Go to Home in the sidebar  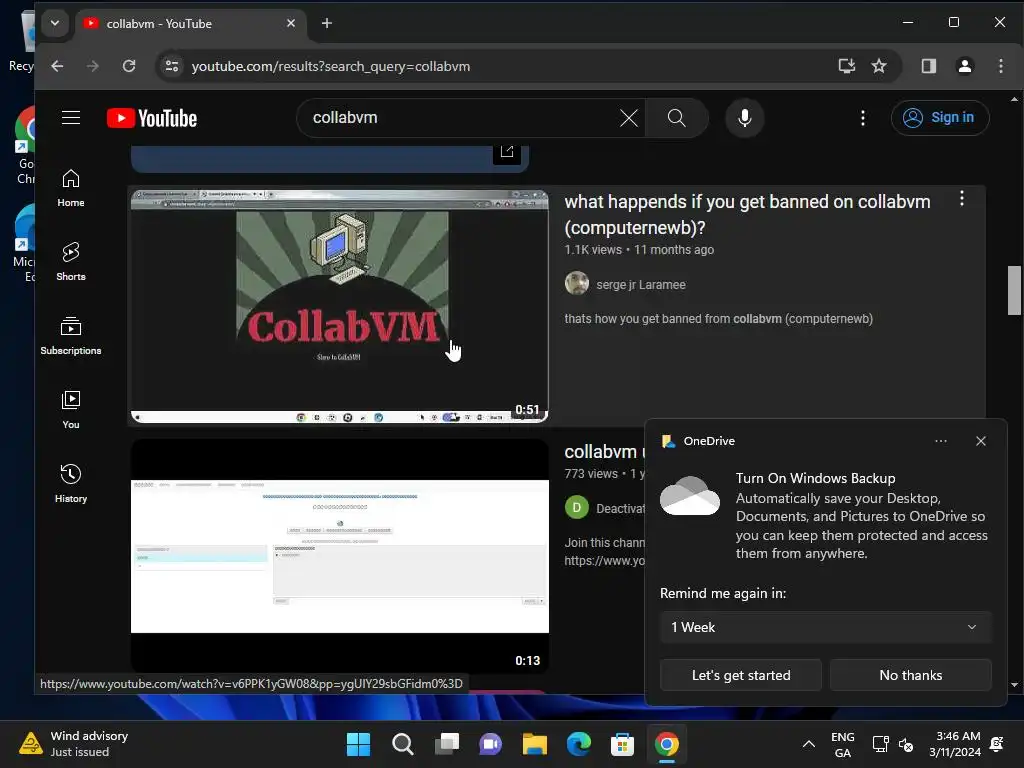(71, 188)
